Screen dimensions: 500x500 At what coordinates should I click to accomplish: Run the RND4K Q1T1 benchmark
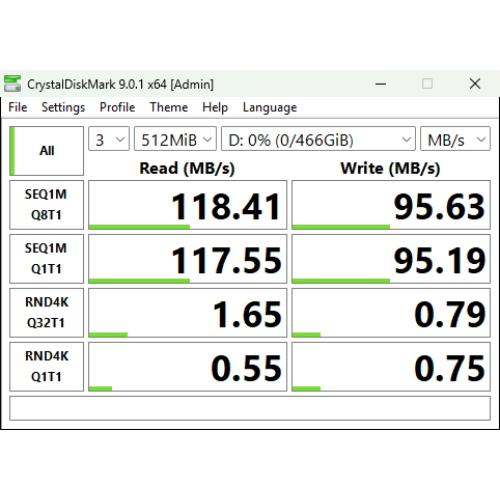47,367
